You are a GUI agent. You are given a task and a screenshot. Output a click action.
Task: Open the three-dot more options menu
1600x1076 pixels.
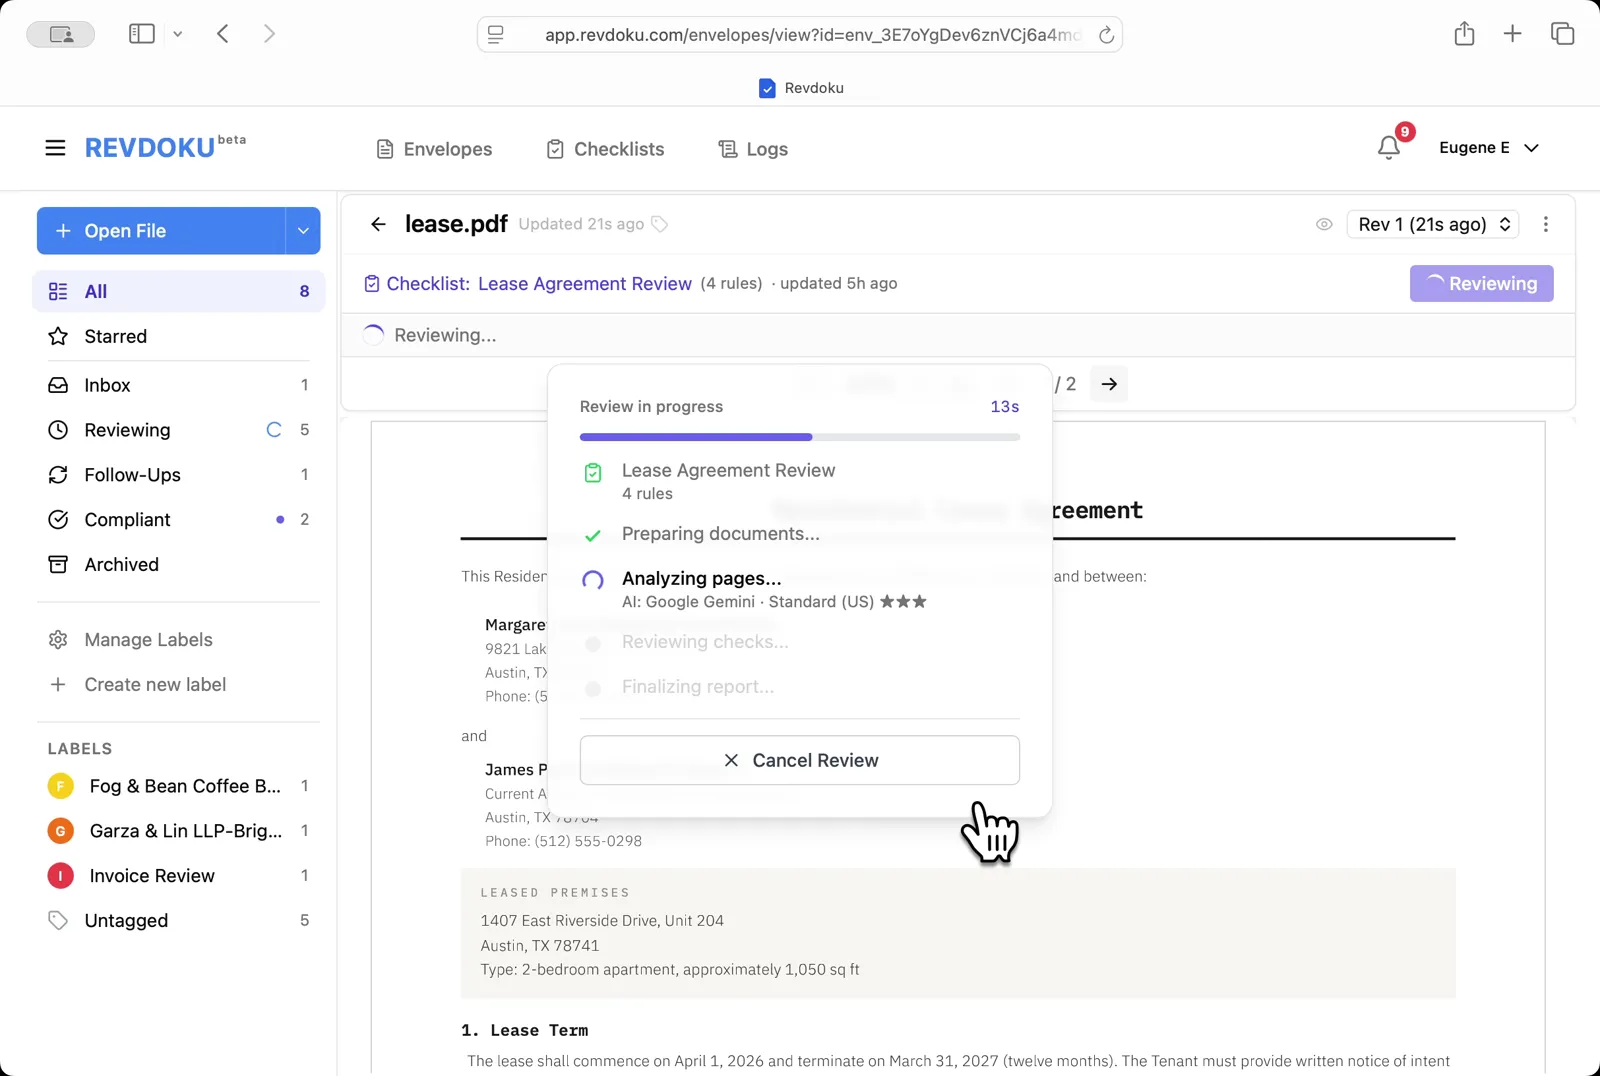click(x=1545, y=224)
